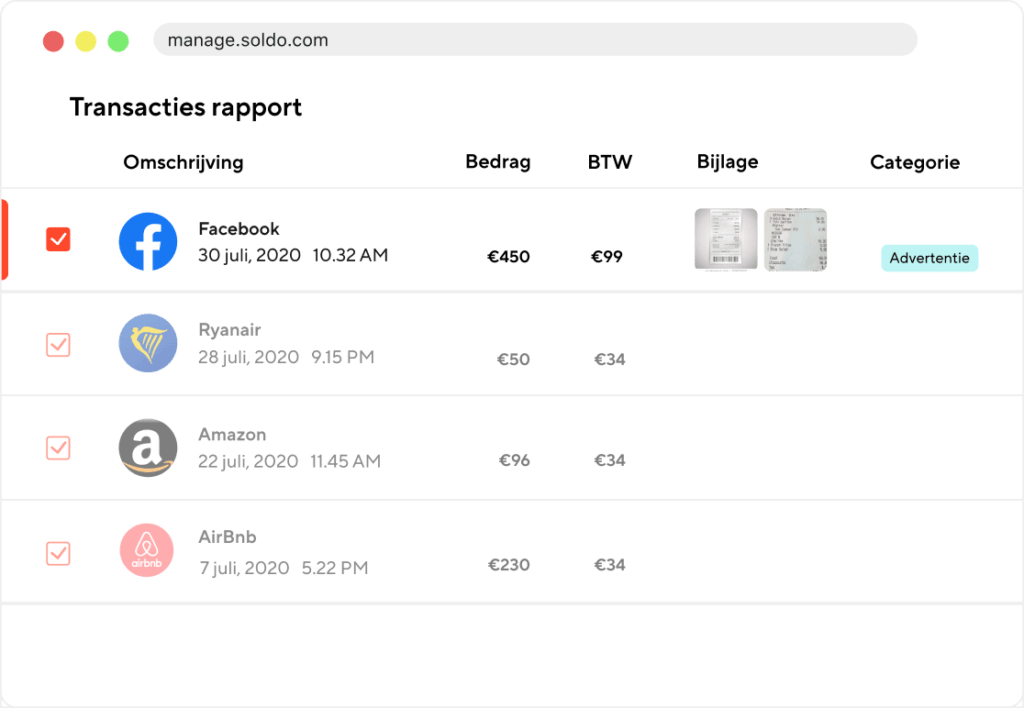Click the manage.soldo.com address bar
1024x708 pixels.
tap(535, 40)
